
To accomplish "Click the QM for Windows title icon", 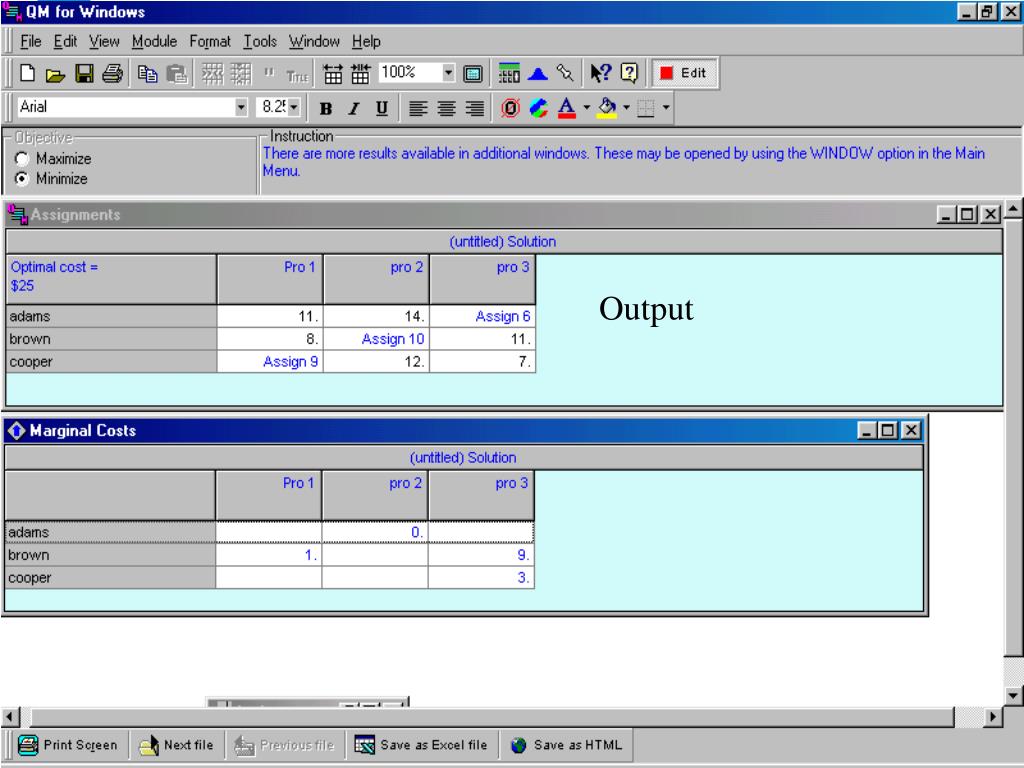I will 12,11.
